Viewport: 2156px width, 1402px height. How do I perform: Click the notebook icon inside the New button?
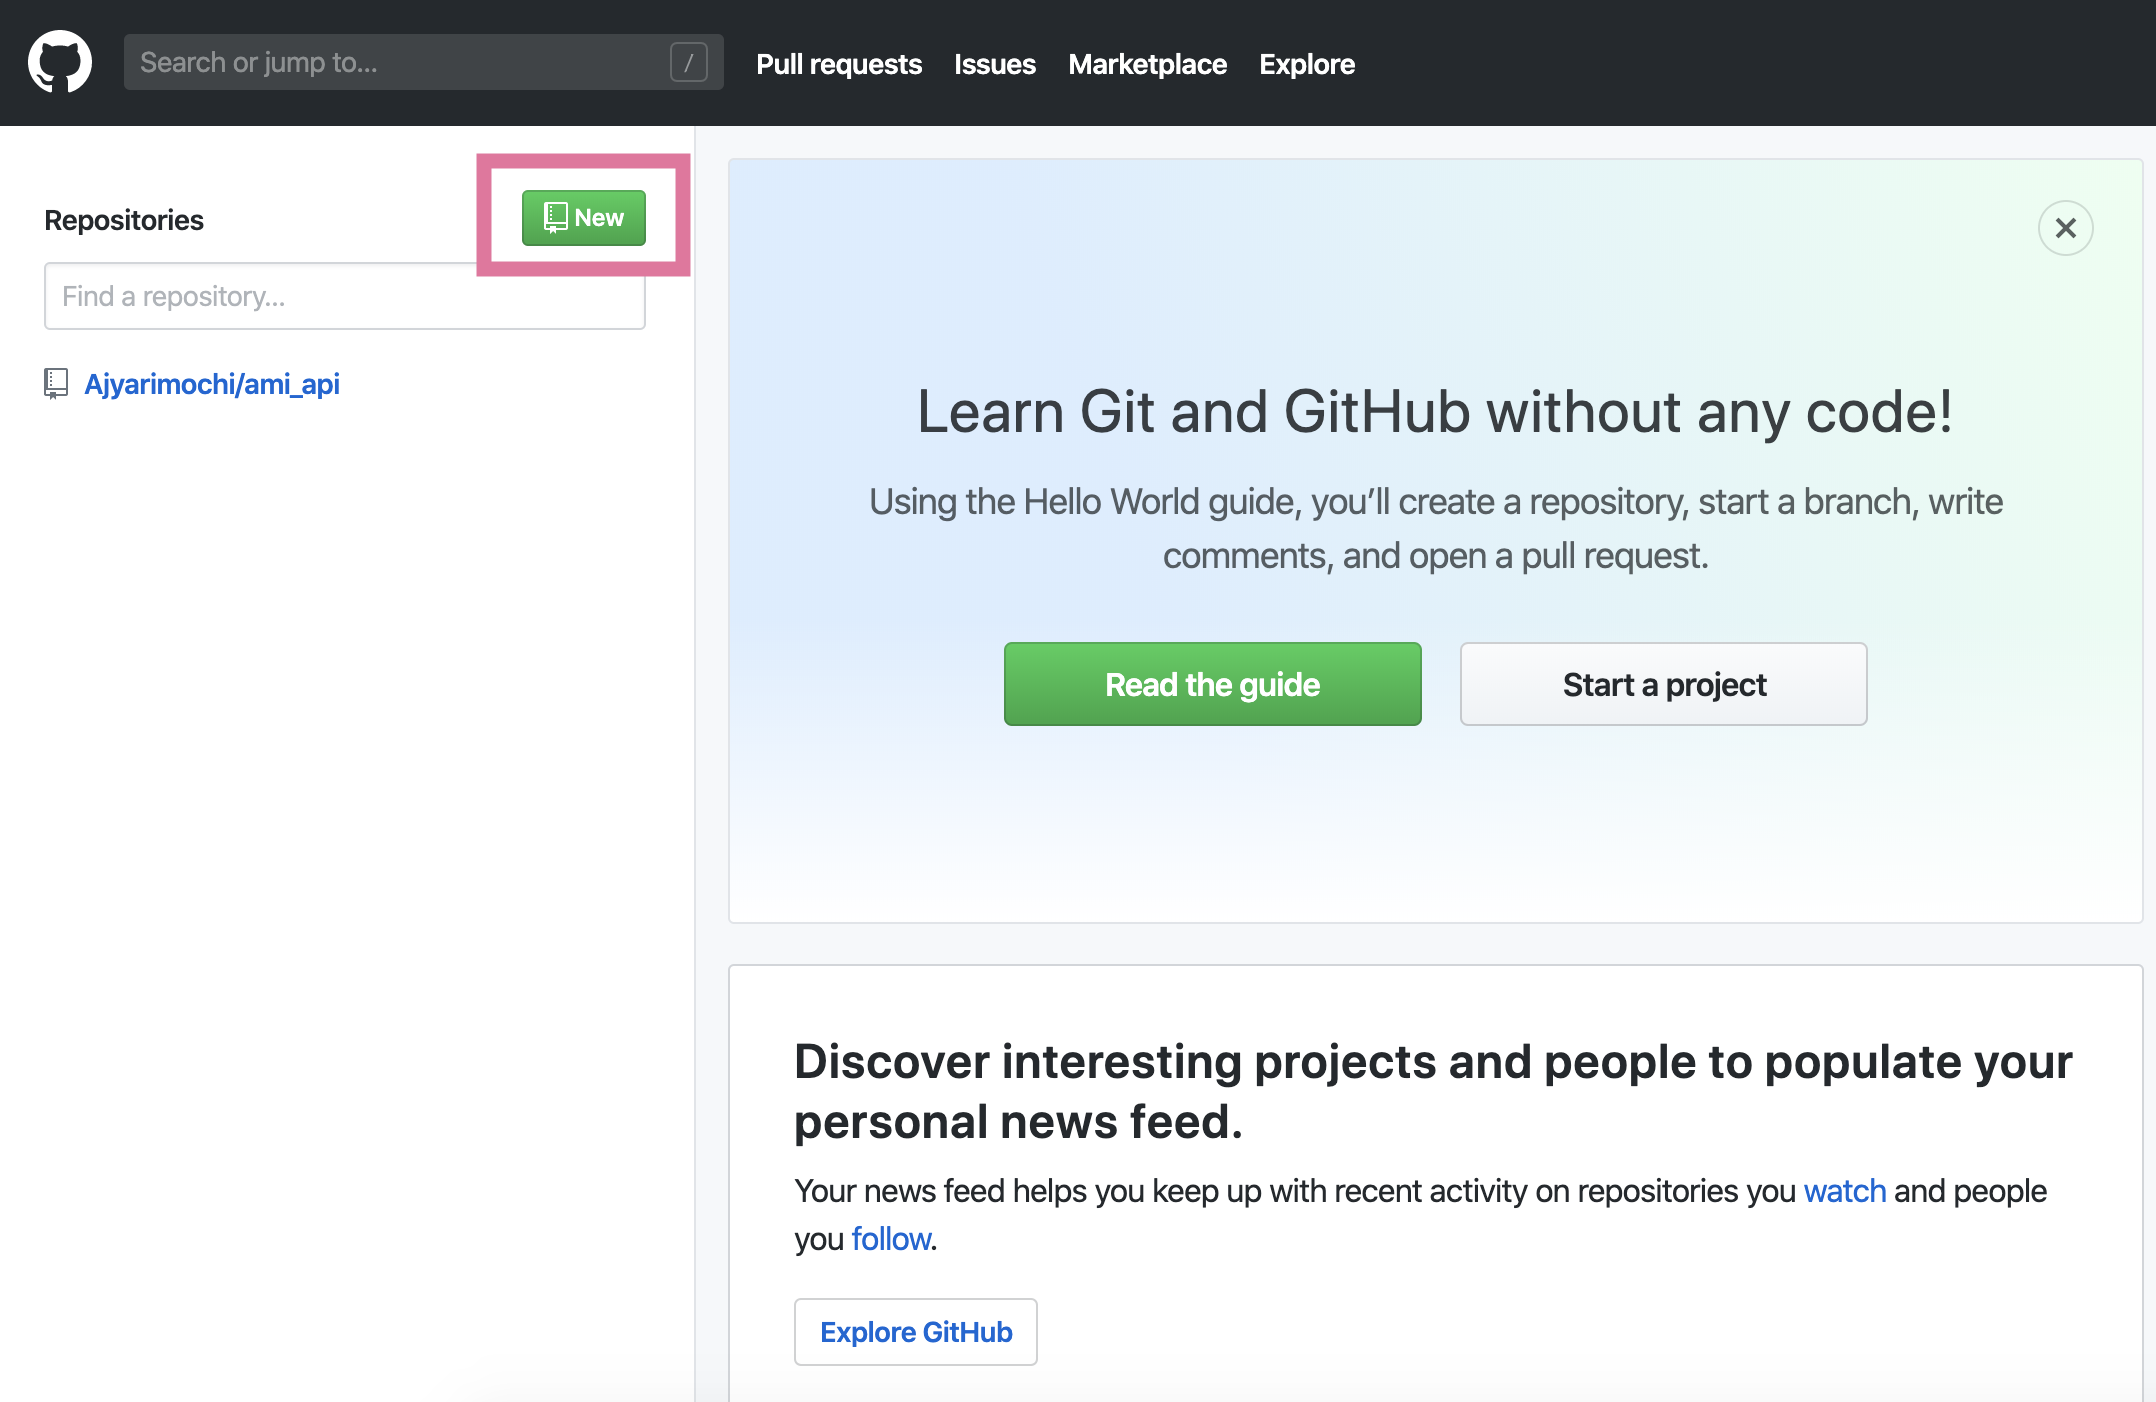tap(553, 217)
